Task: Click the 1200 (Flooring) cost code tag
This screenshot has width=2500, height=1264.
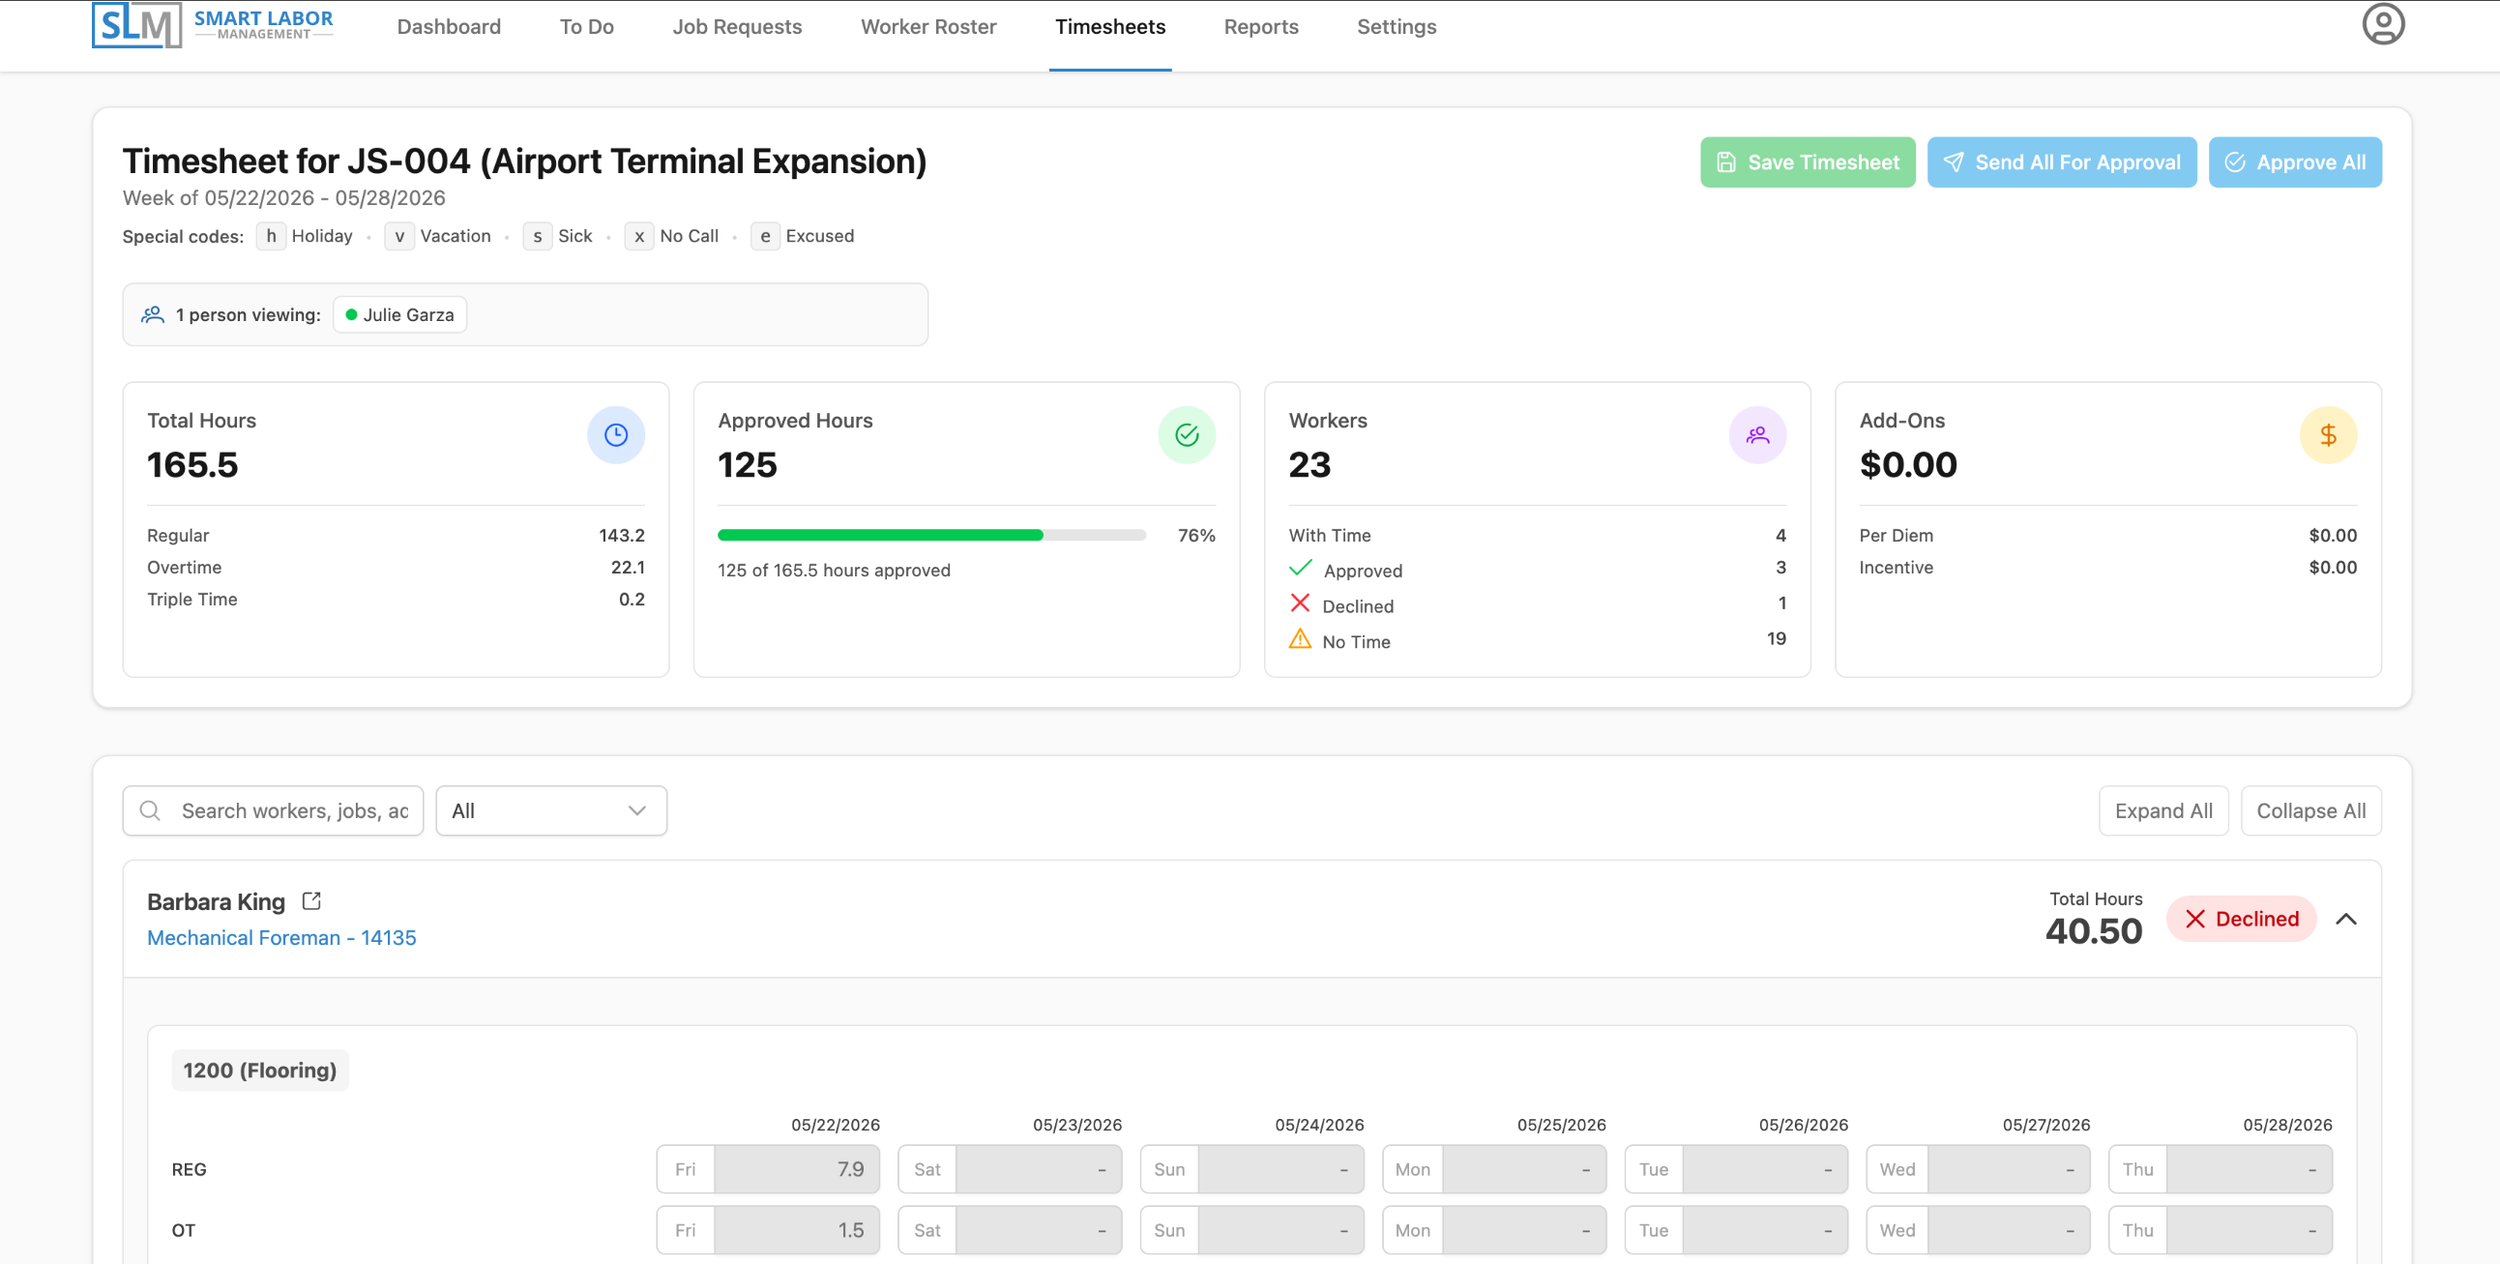Action: (260, 1070)
